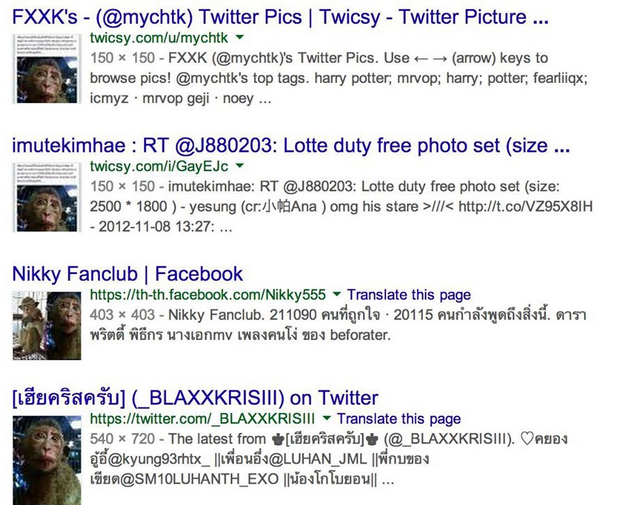641x505 pixels.
Task: Open imutekimhae Lotte duty free photo result
Action: [291, 146]
